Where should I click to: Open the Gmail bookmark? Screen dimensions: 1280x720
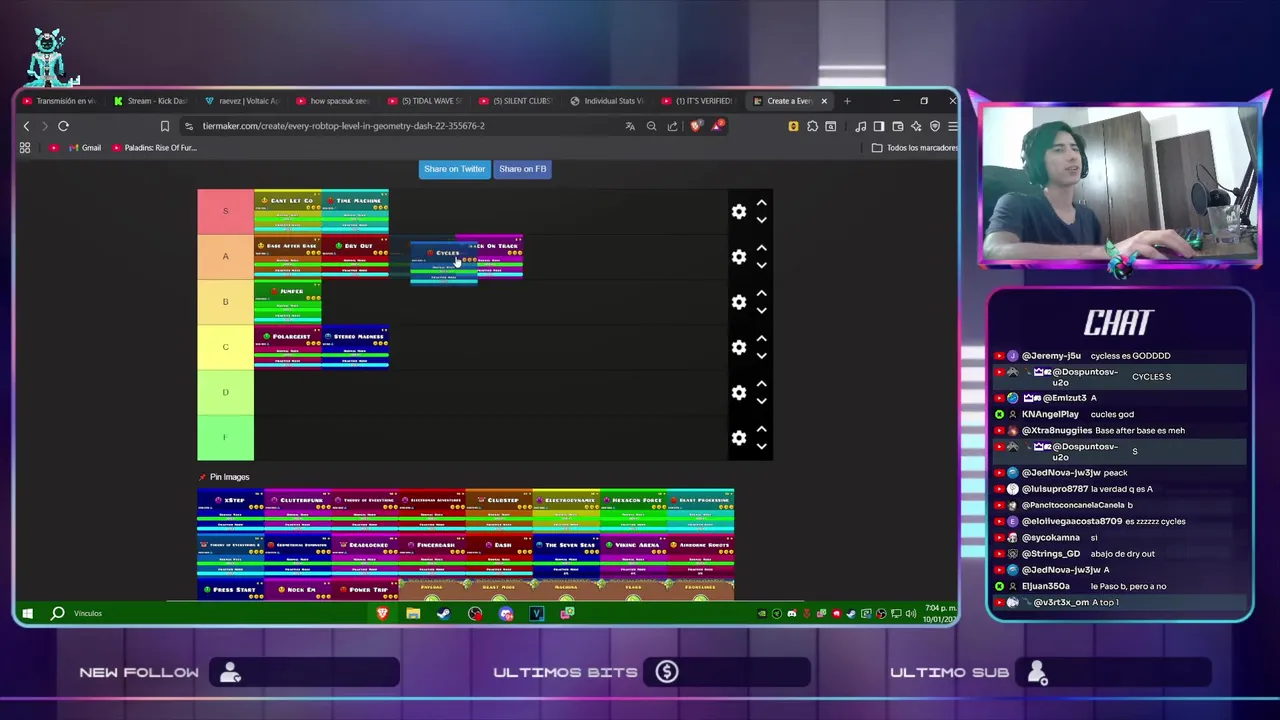point(84,148)
